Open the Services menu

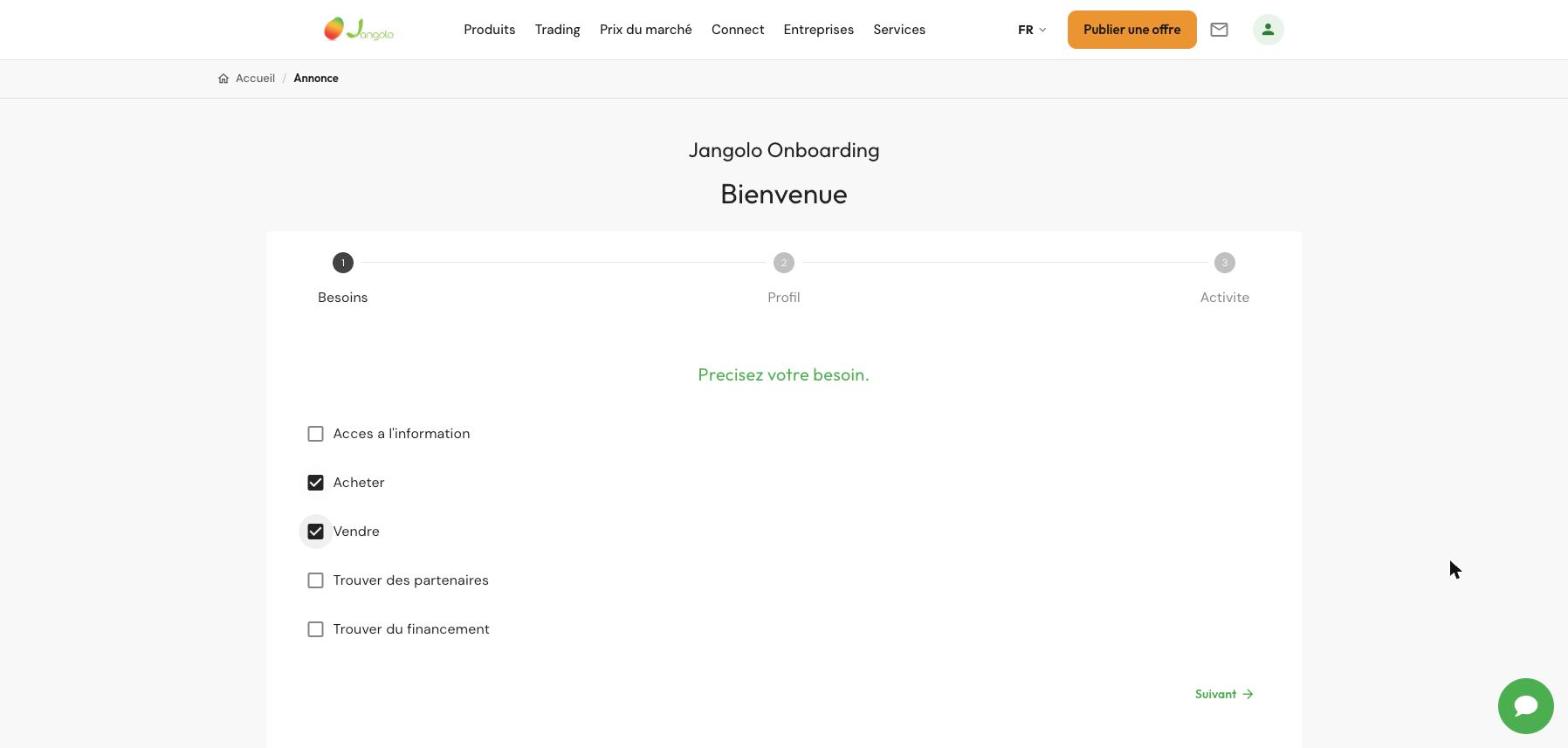899,30
